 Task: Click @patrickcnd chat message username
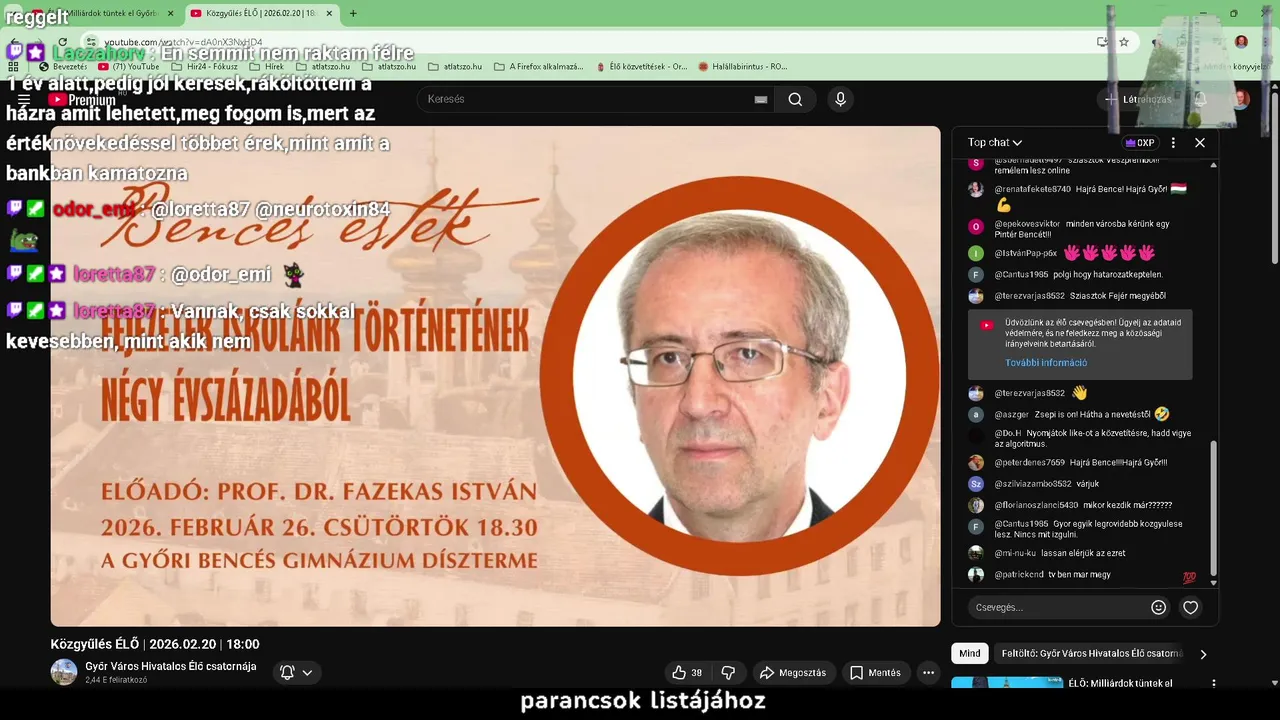pos(1019,575)
